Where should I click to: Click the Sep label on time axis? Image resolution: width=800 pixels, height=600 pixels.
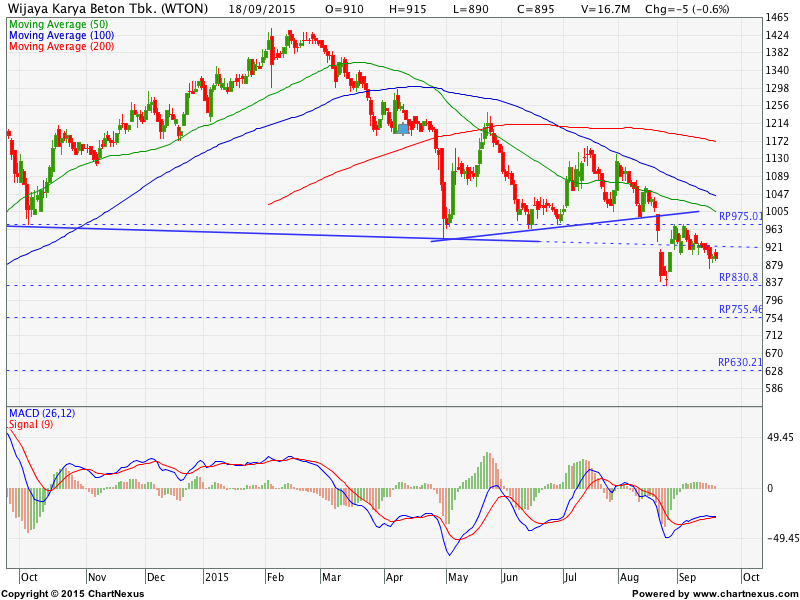click(x=687, y=577)
